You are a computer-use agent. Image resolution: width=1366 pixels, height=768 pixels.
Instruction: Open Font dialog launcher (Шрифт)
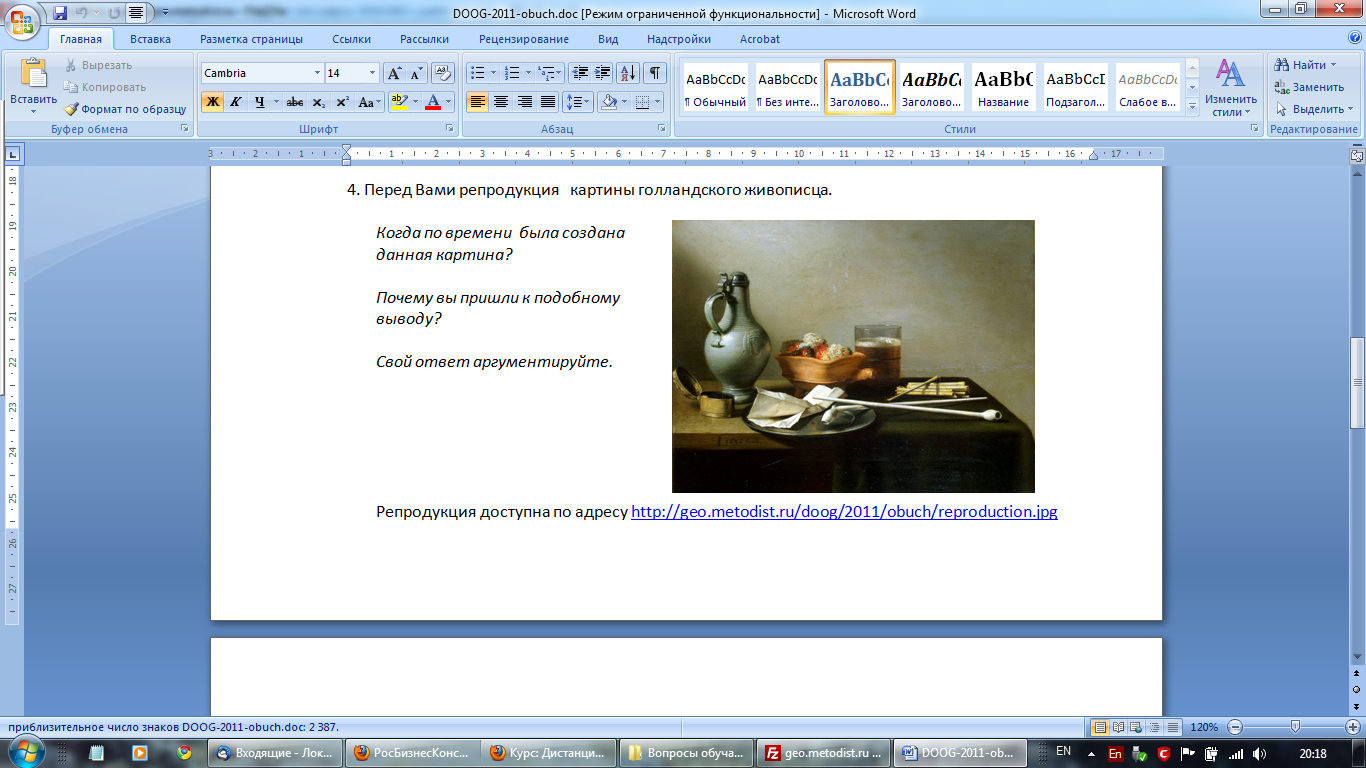tap(450, 129)
